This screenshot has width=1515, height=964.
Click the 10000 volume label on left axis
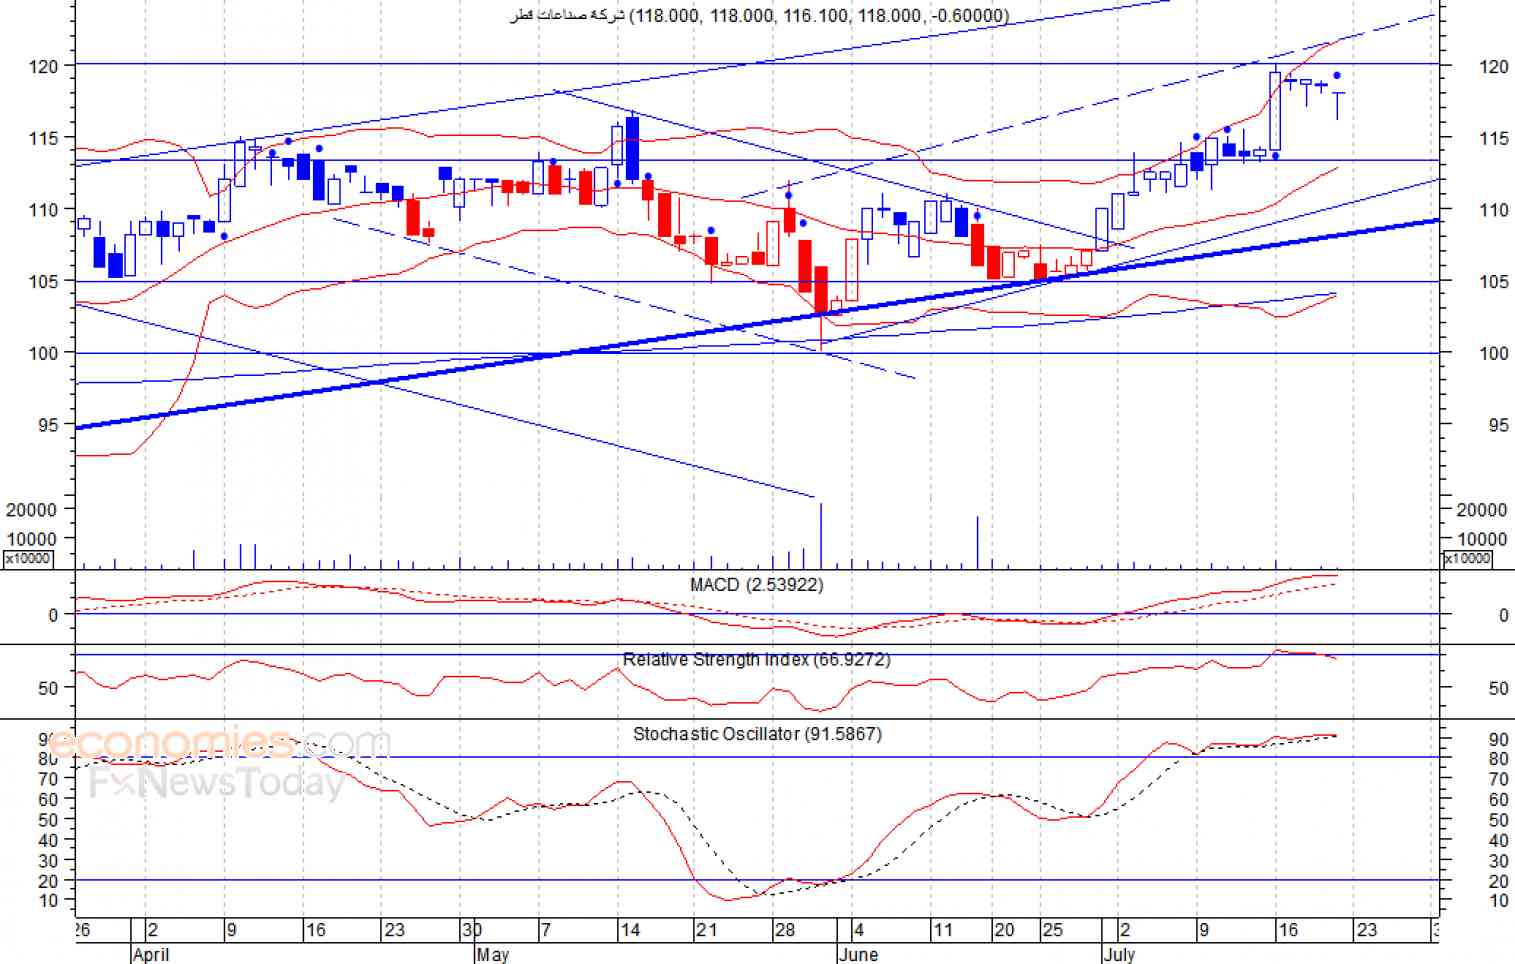32,539
